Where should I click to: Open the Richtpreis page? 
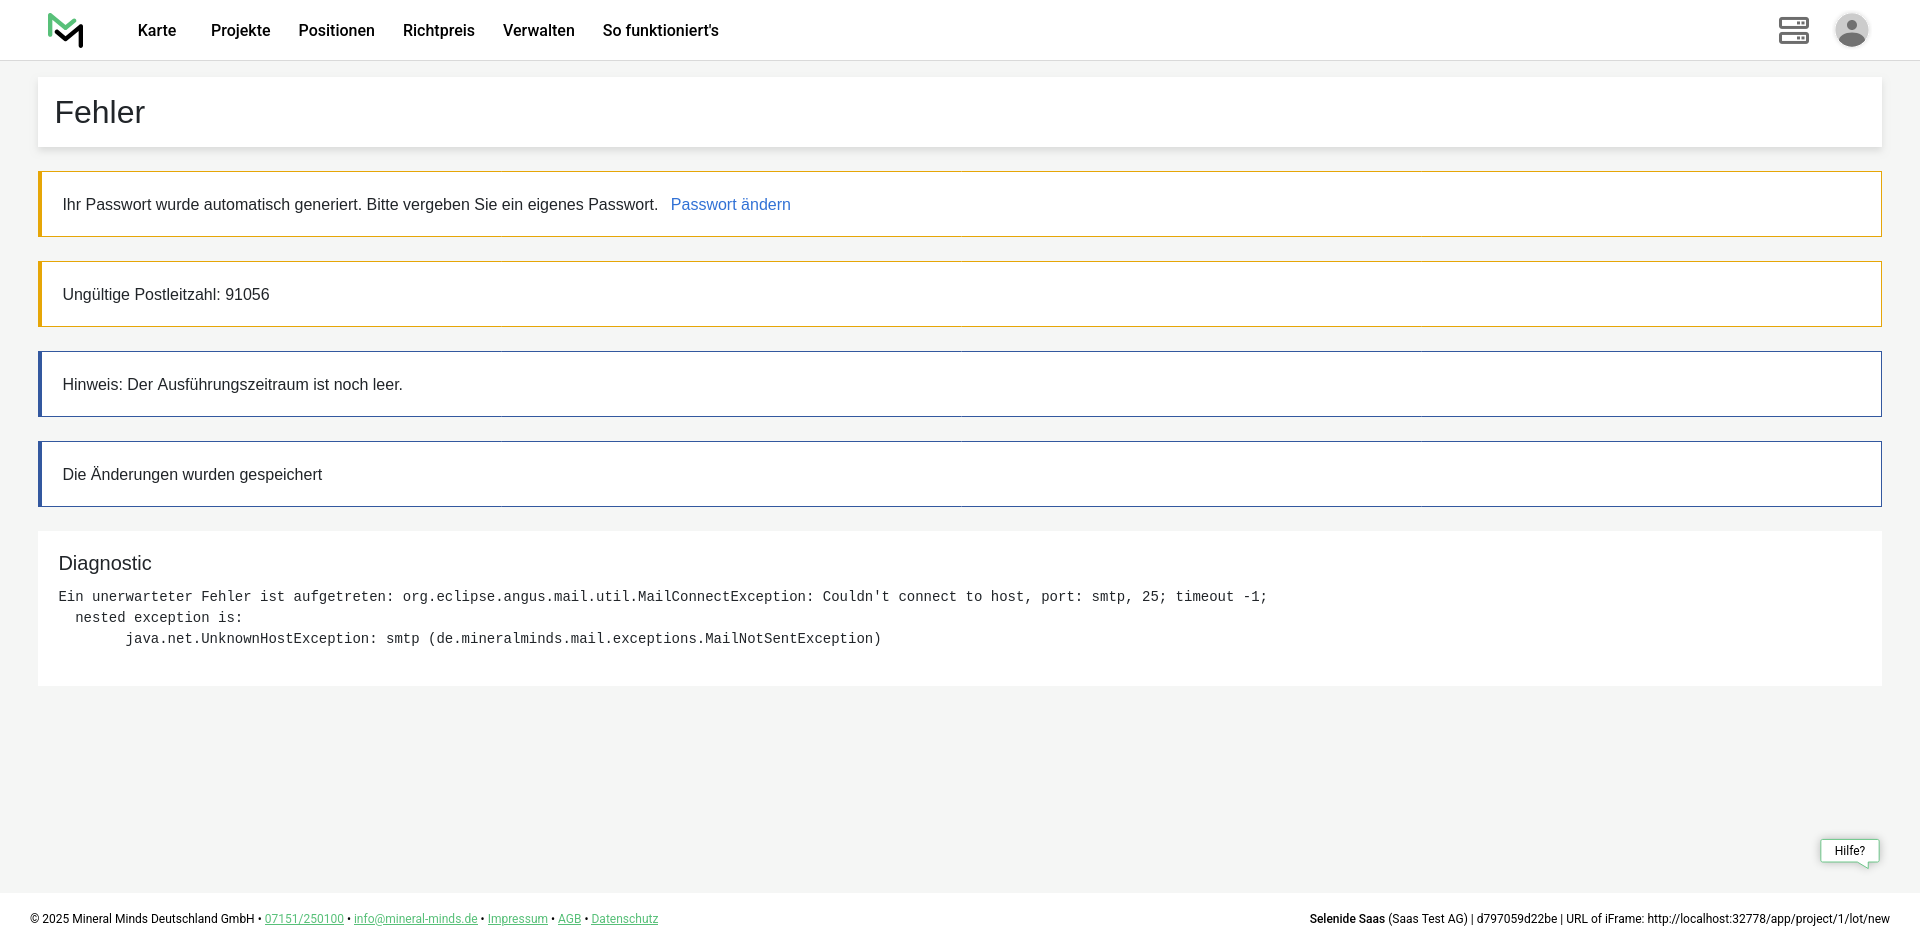438,31
